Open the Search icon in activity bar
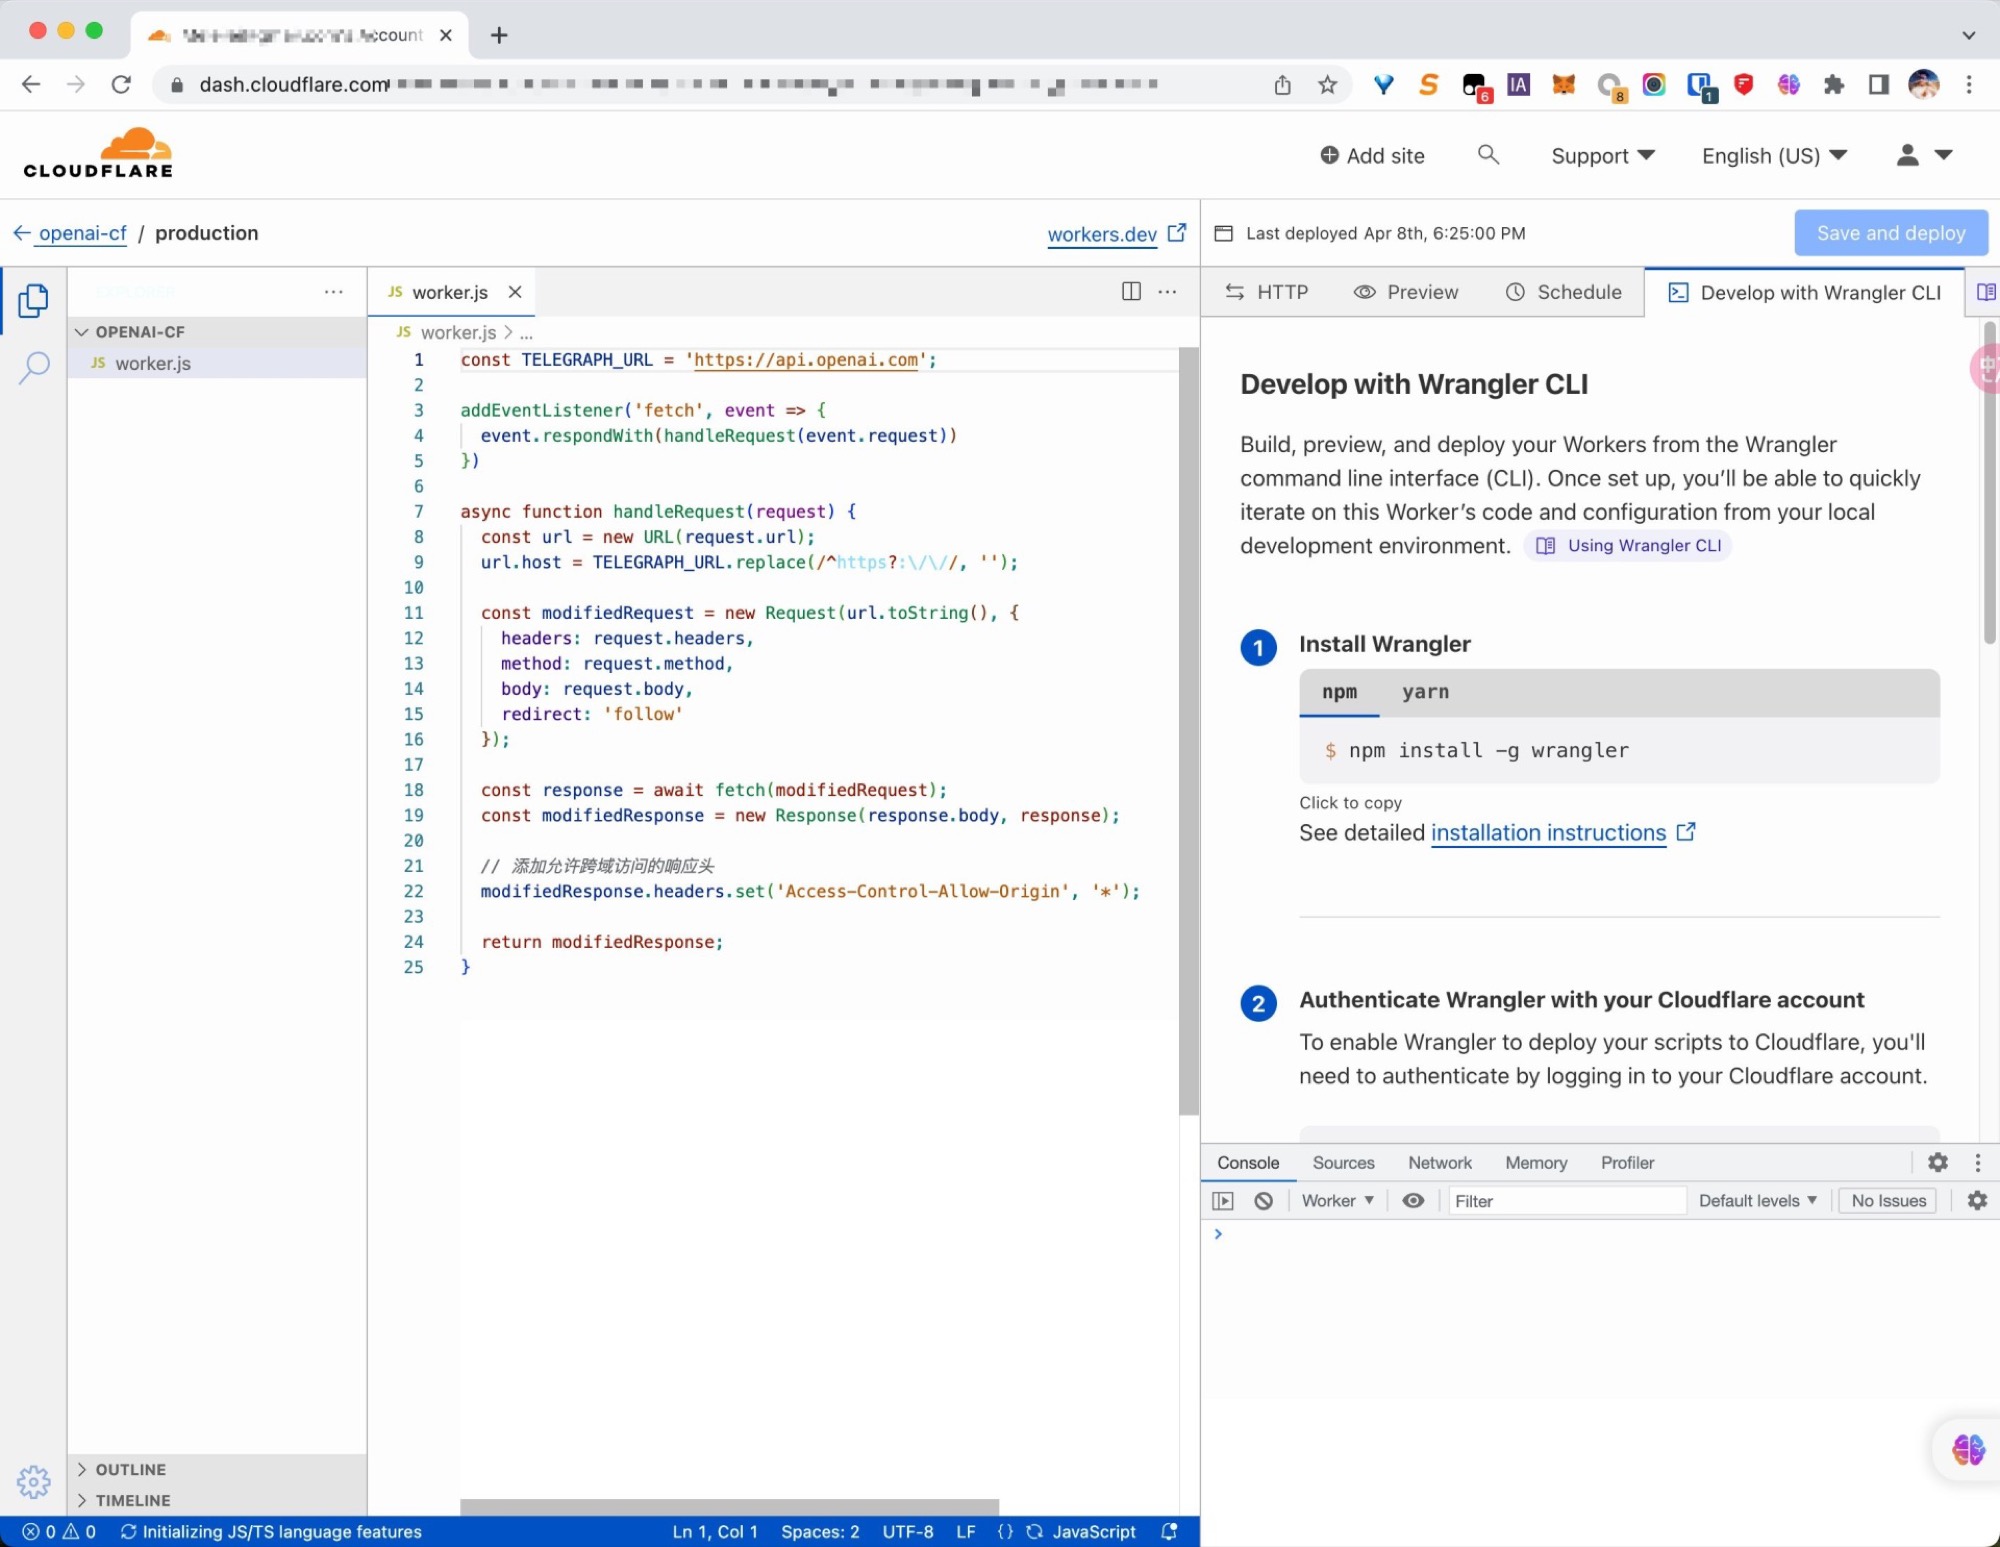2000x1547 pixels. [33, 367]
